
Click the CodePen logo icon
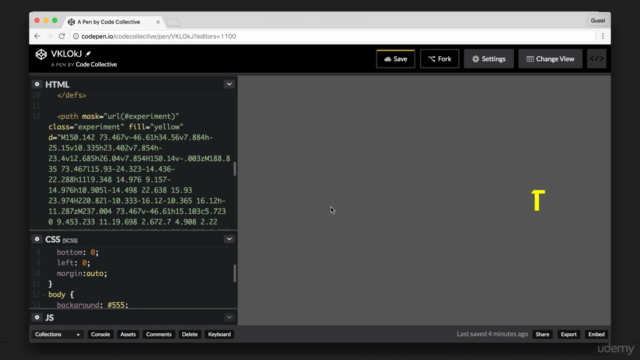pyautogui.click(x=41, y=54)
